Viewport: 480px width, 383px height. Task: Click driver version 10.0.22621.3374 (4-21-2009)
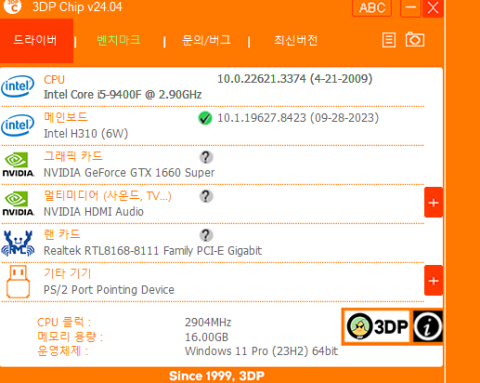tap(295, 79)
